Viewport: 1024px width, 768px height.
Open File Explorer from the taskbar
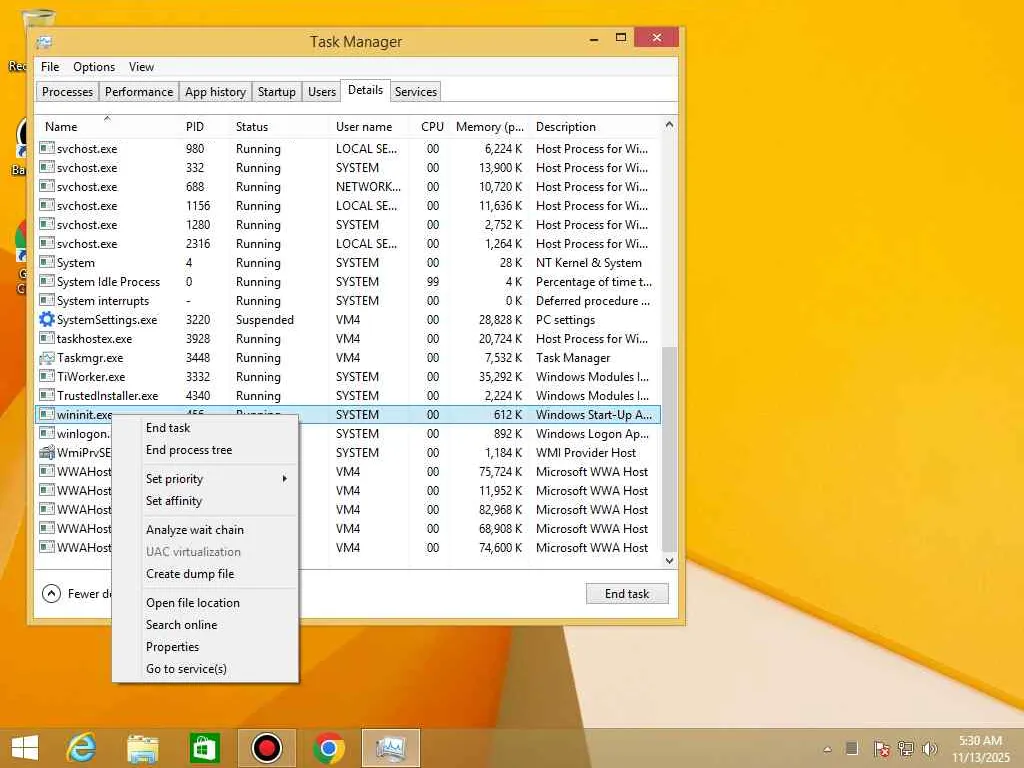click(142, 748)
